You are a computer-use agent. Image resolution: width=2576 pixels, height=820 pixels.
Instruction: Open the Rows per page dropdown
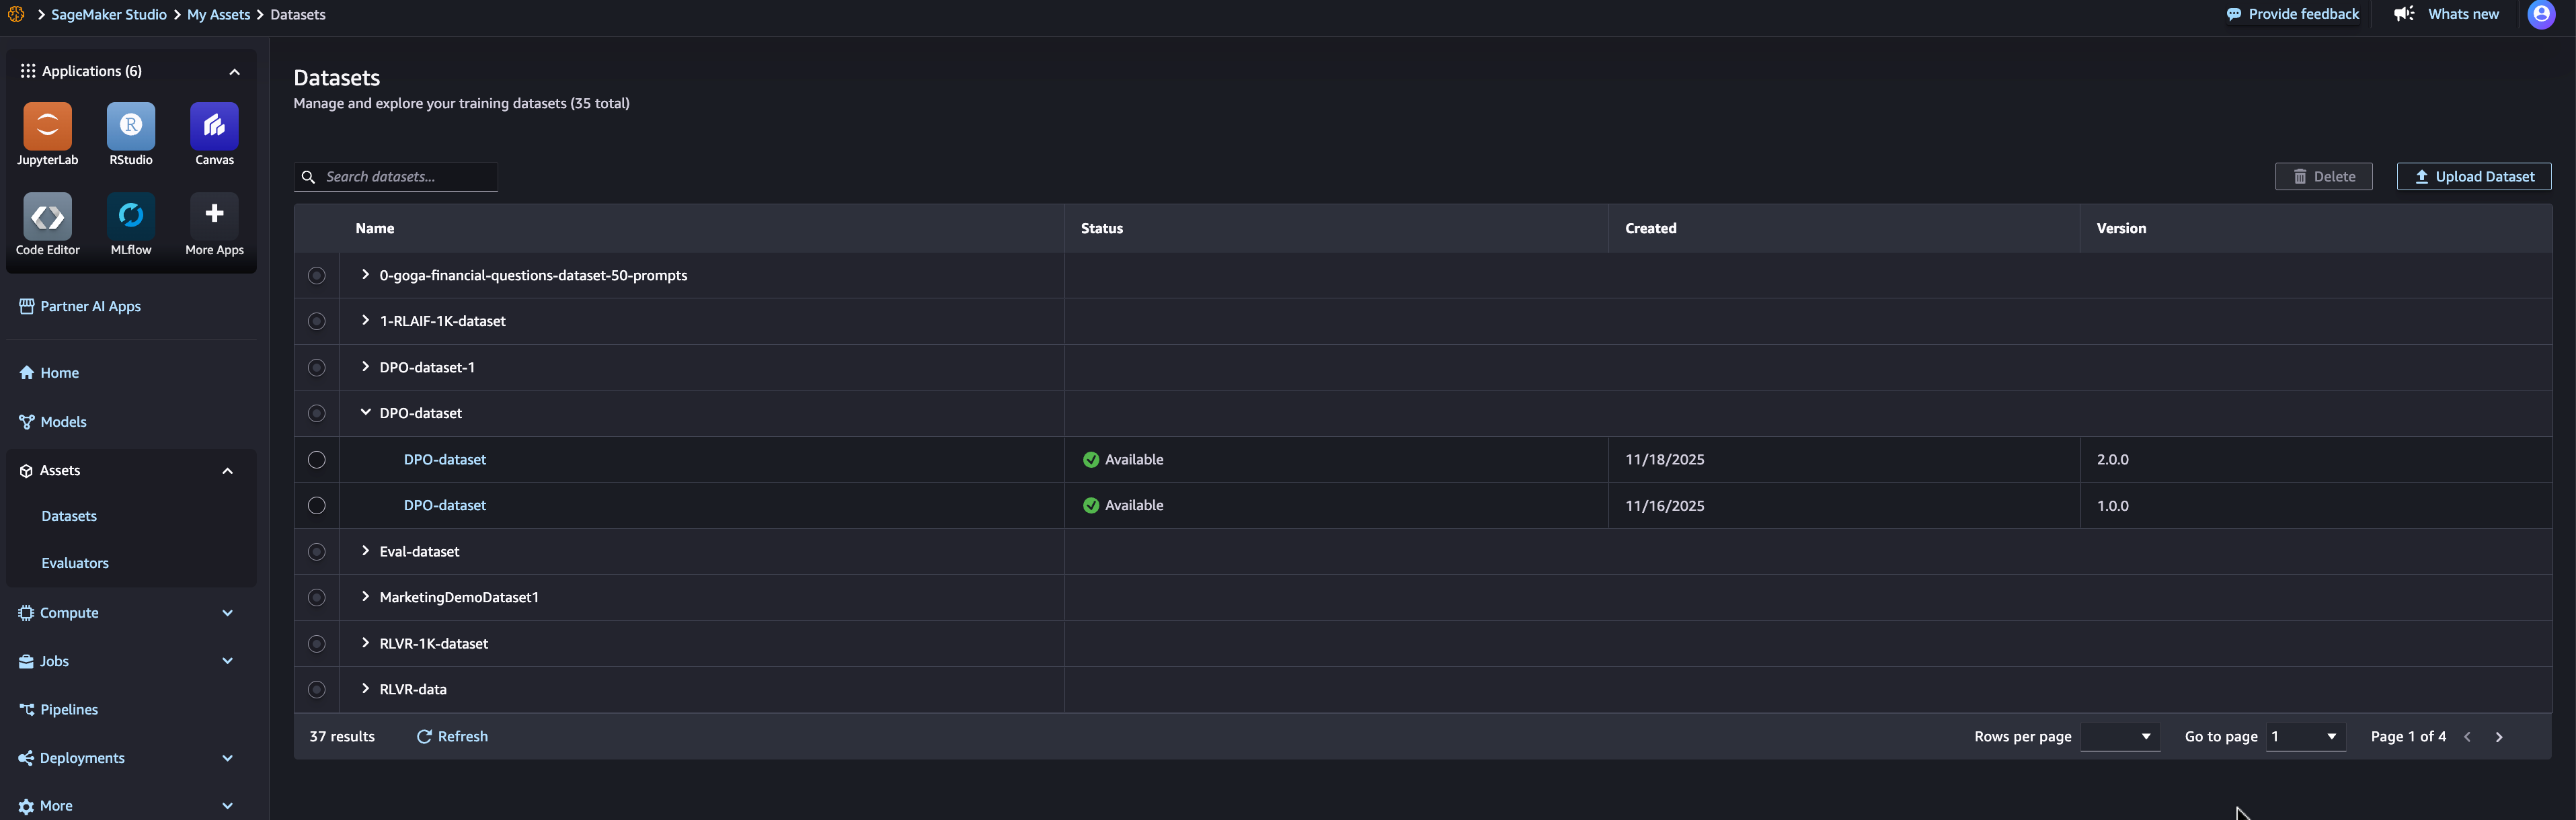click(2120, 736)
